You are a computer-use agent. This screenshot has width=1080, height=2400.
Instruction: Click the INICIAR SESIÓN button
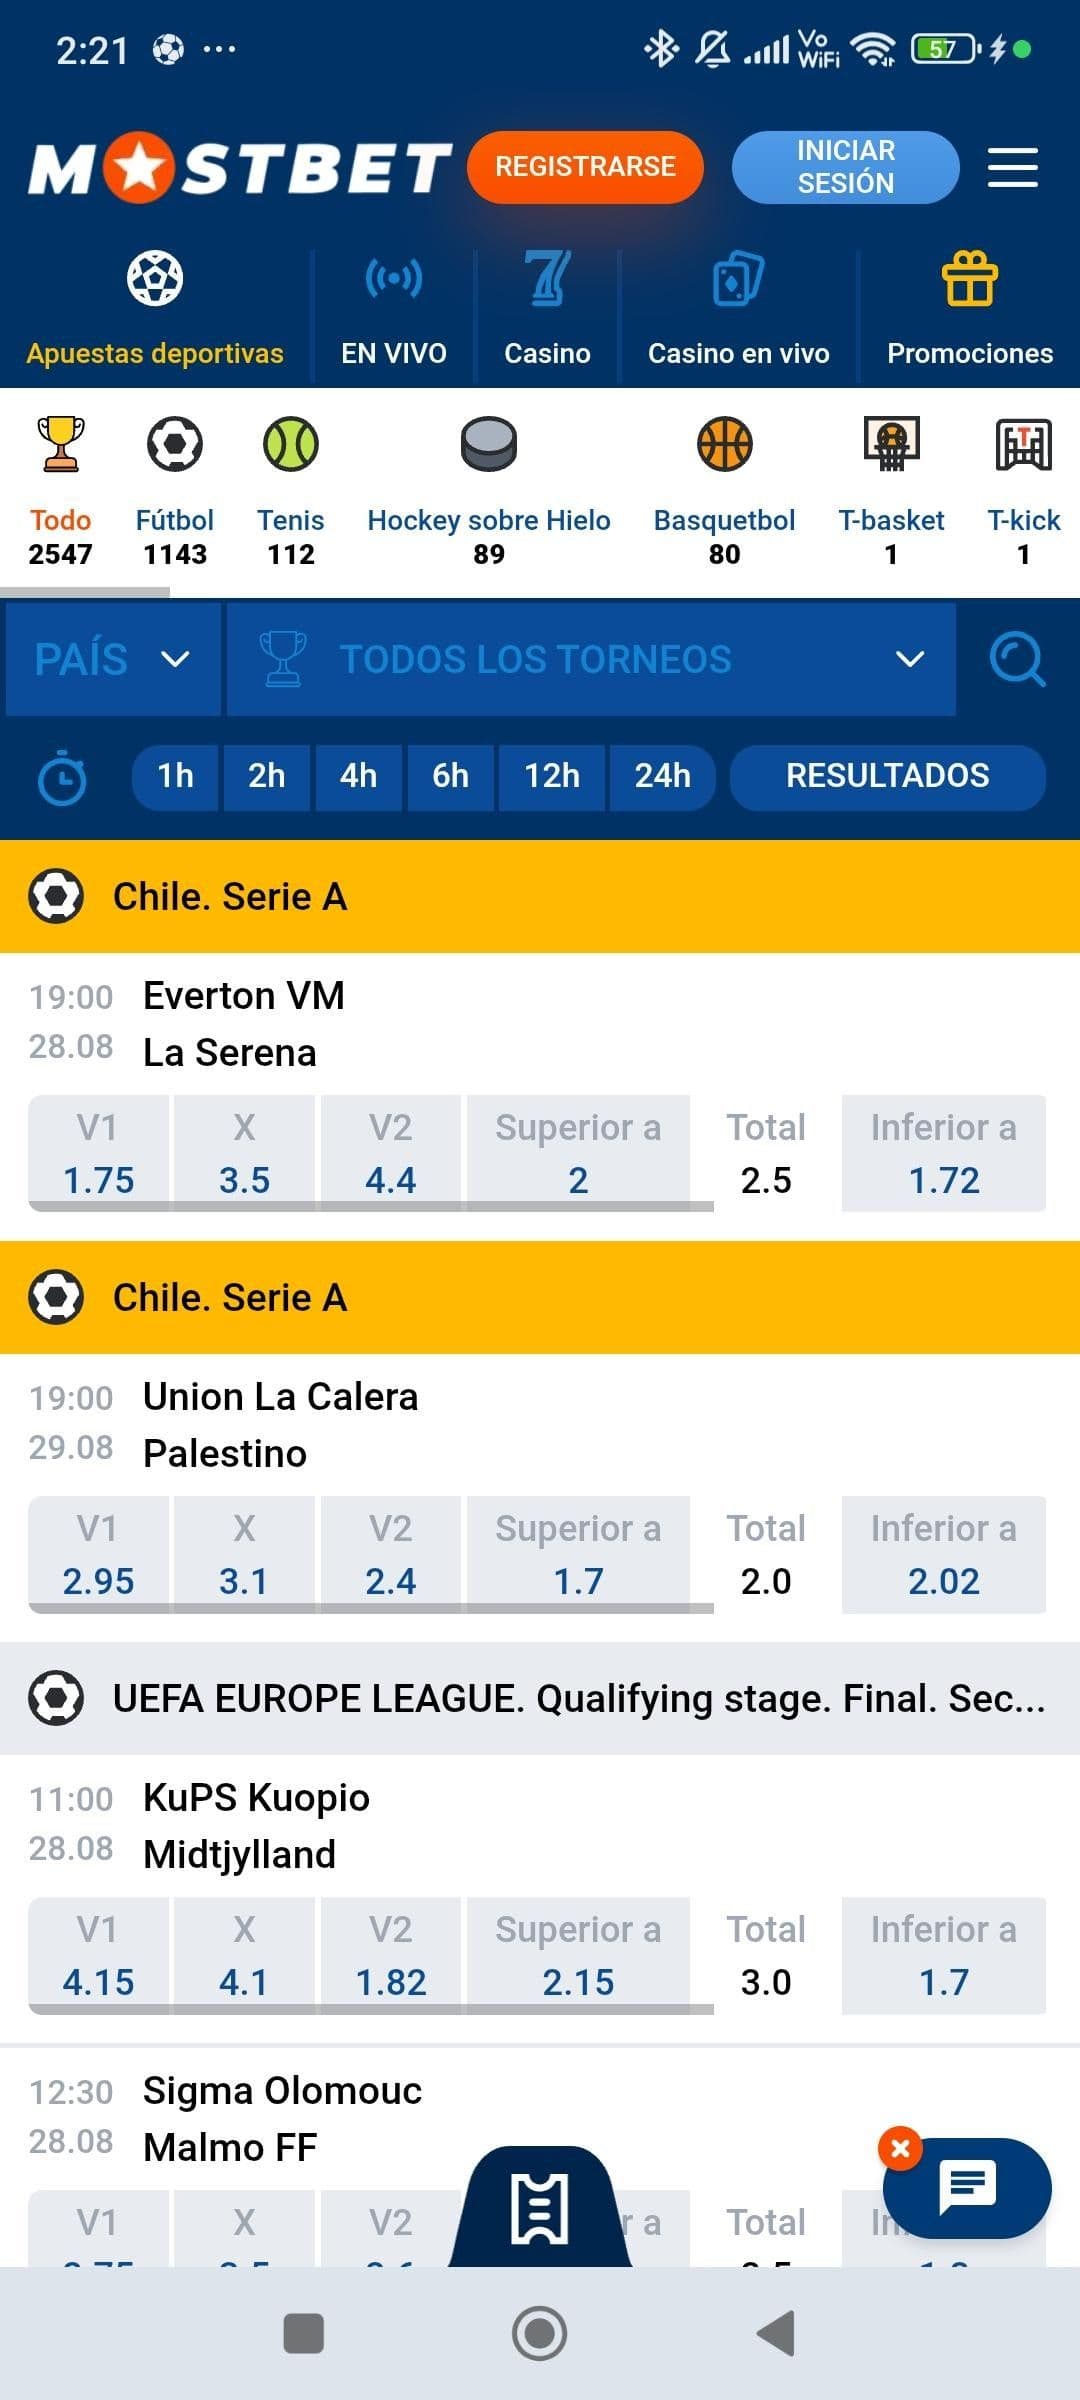click(x=846, y=167)
